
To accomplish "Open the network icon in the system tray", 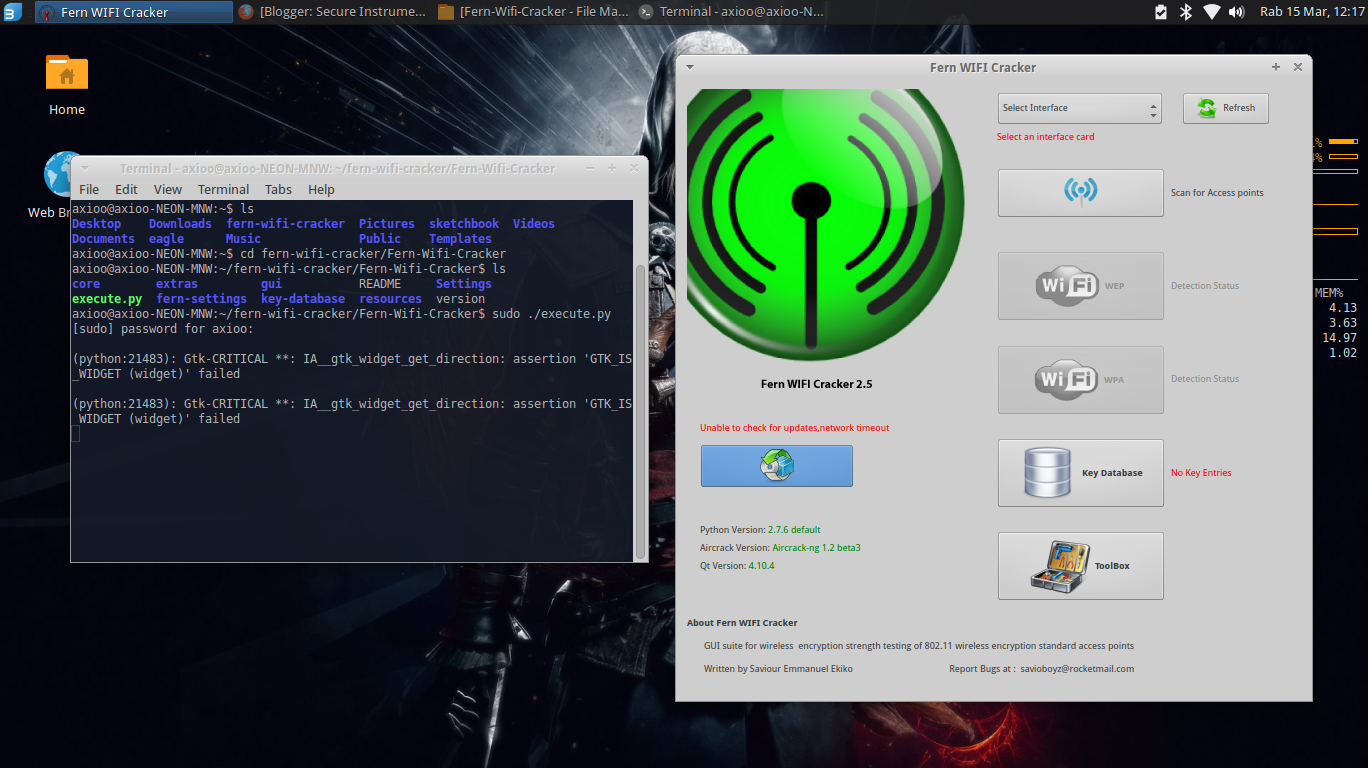I will (x=1212, y=13).
